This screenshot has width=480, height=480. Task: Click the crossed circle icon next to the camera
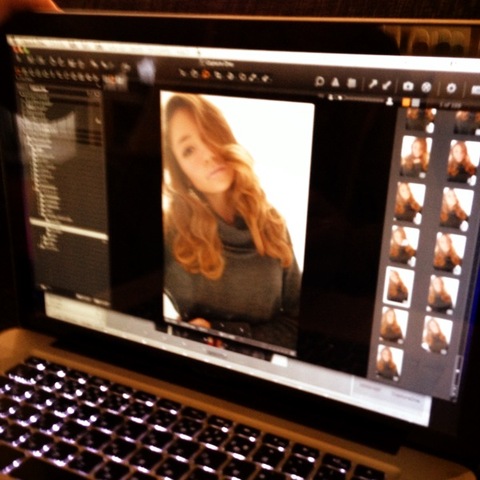[x=426, y=87]
